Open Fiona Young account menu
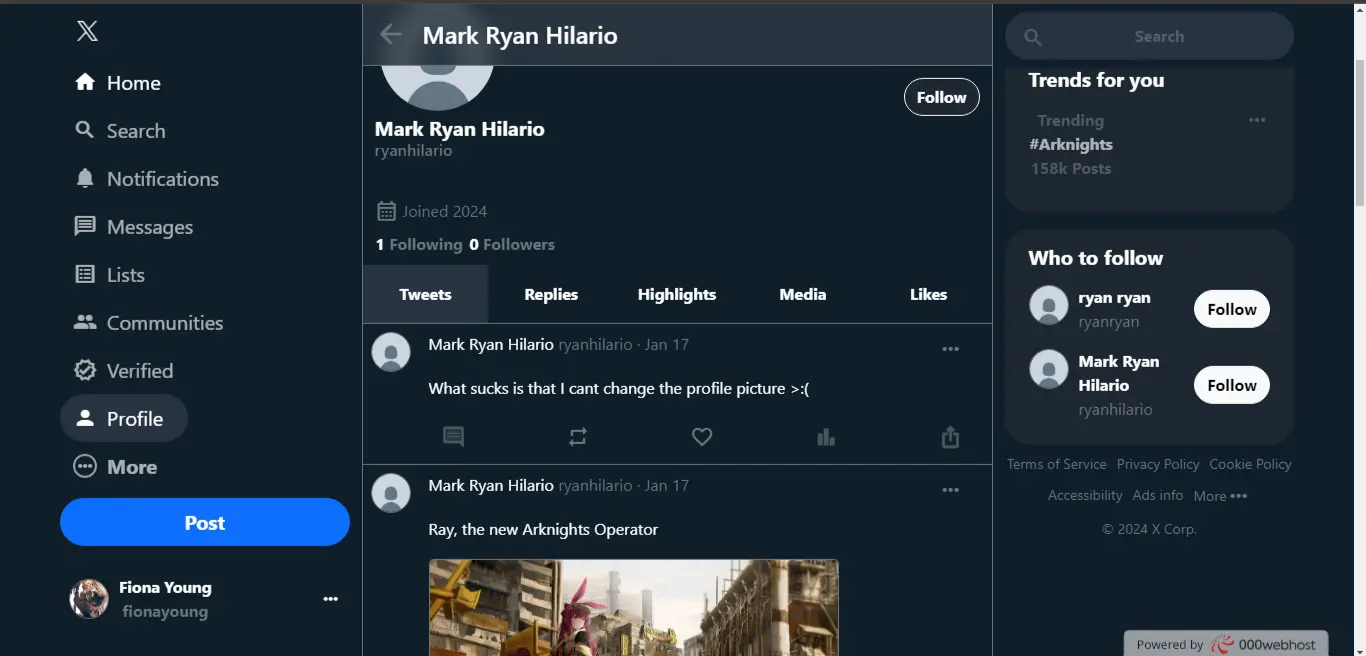1366x656 pixels. point(330,599)
